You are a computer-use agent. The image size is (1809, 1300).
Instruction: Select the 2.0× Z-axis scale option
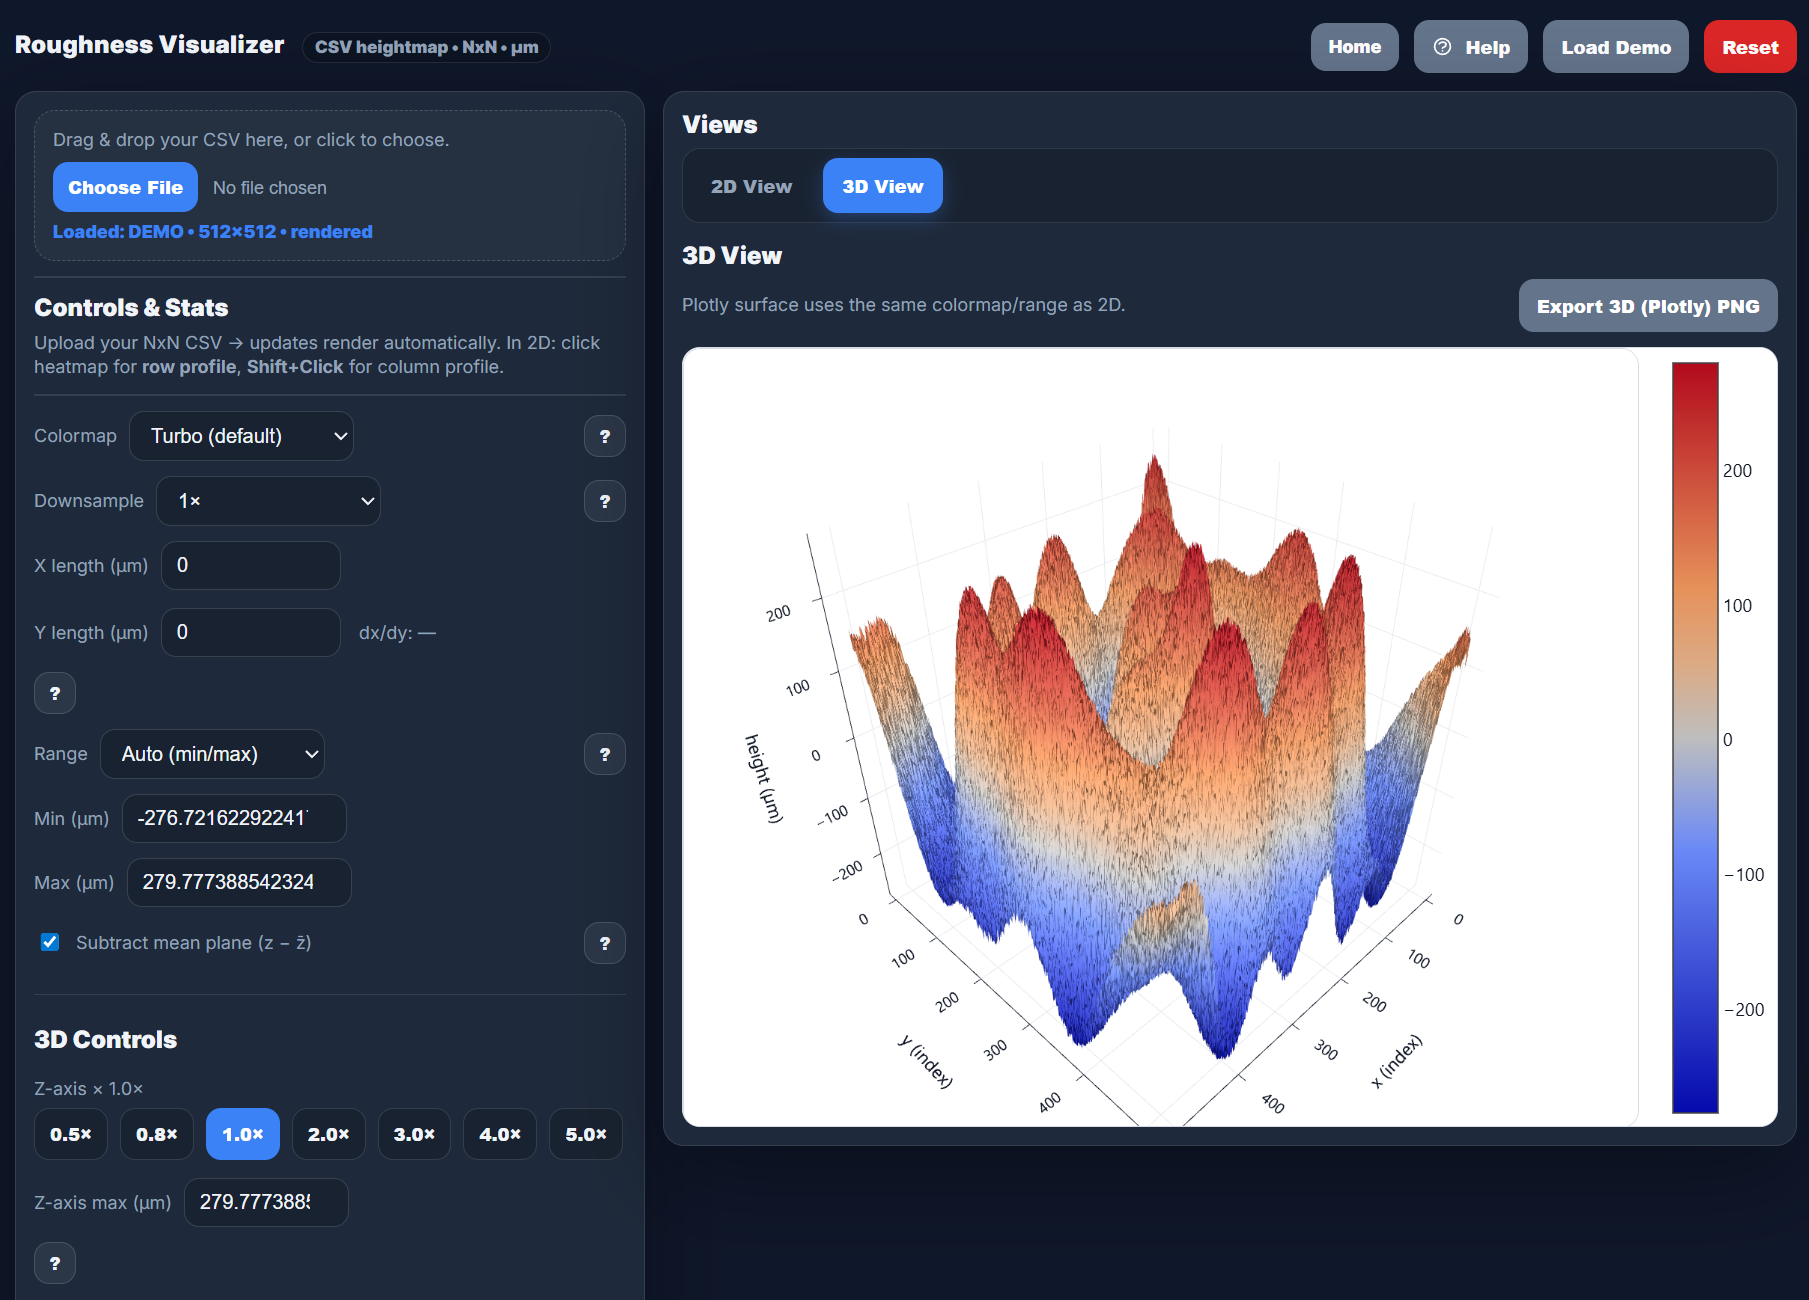[x=328, y=1134]
